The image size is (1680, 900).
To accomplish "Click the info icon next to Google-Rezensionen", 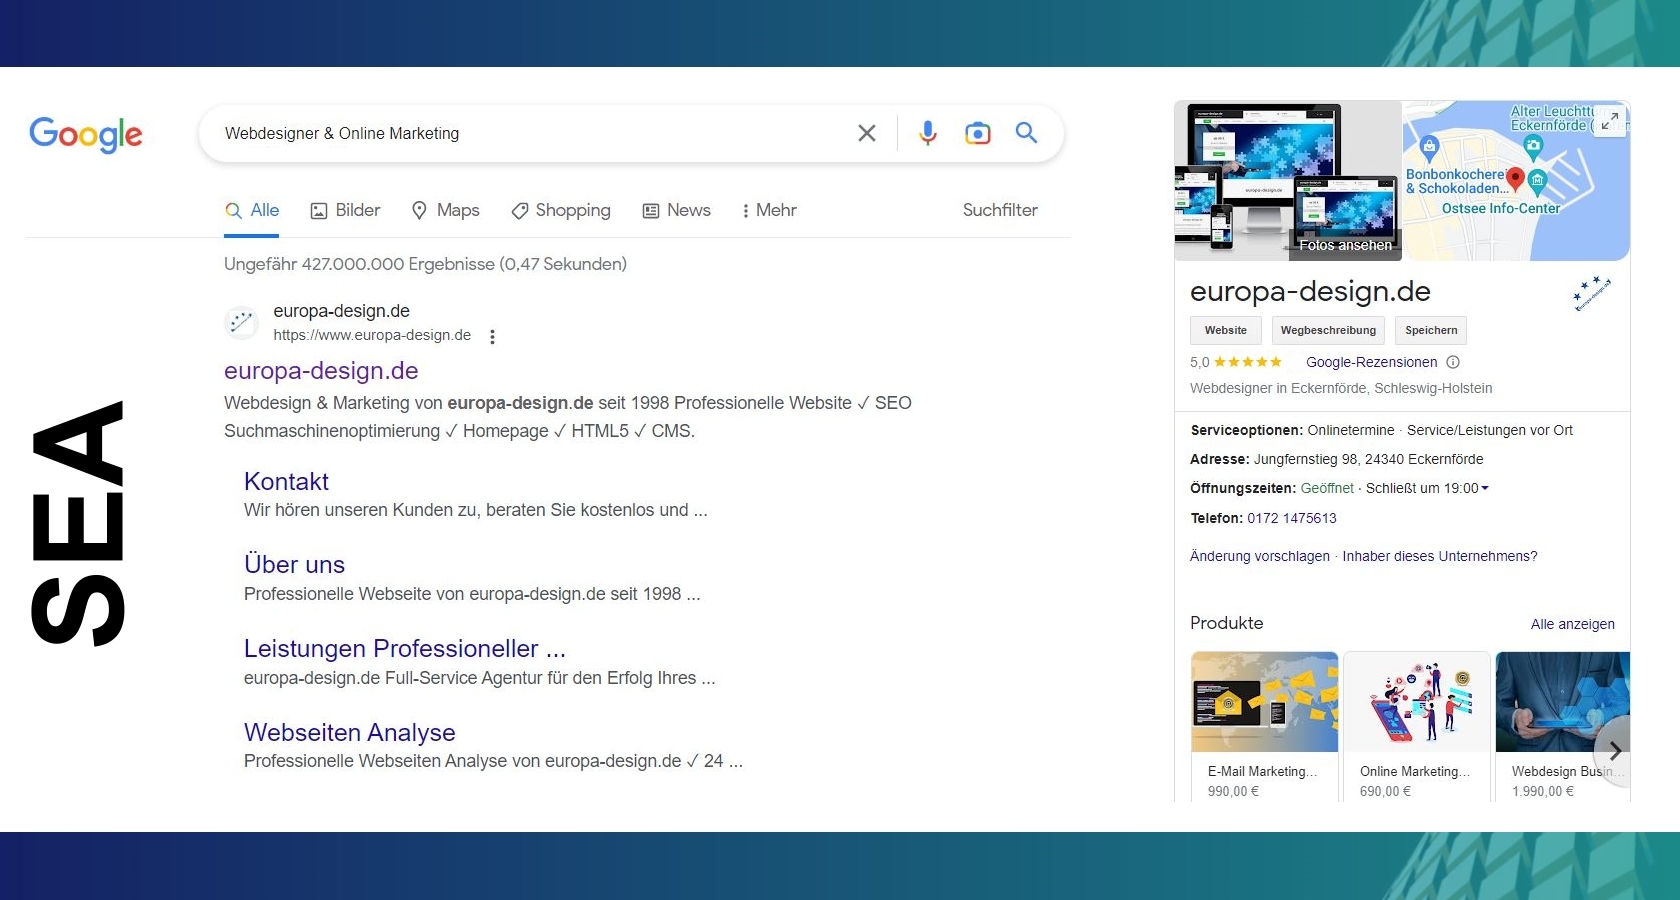I will coord(1453,362).
